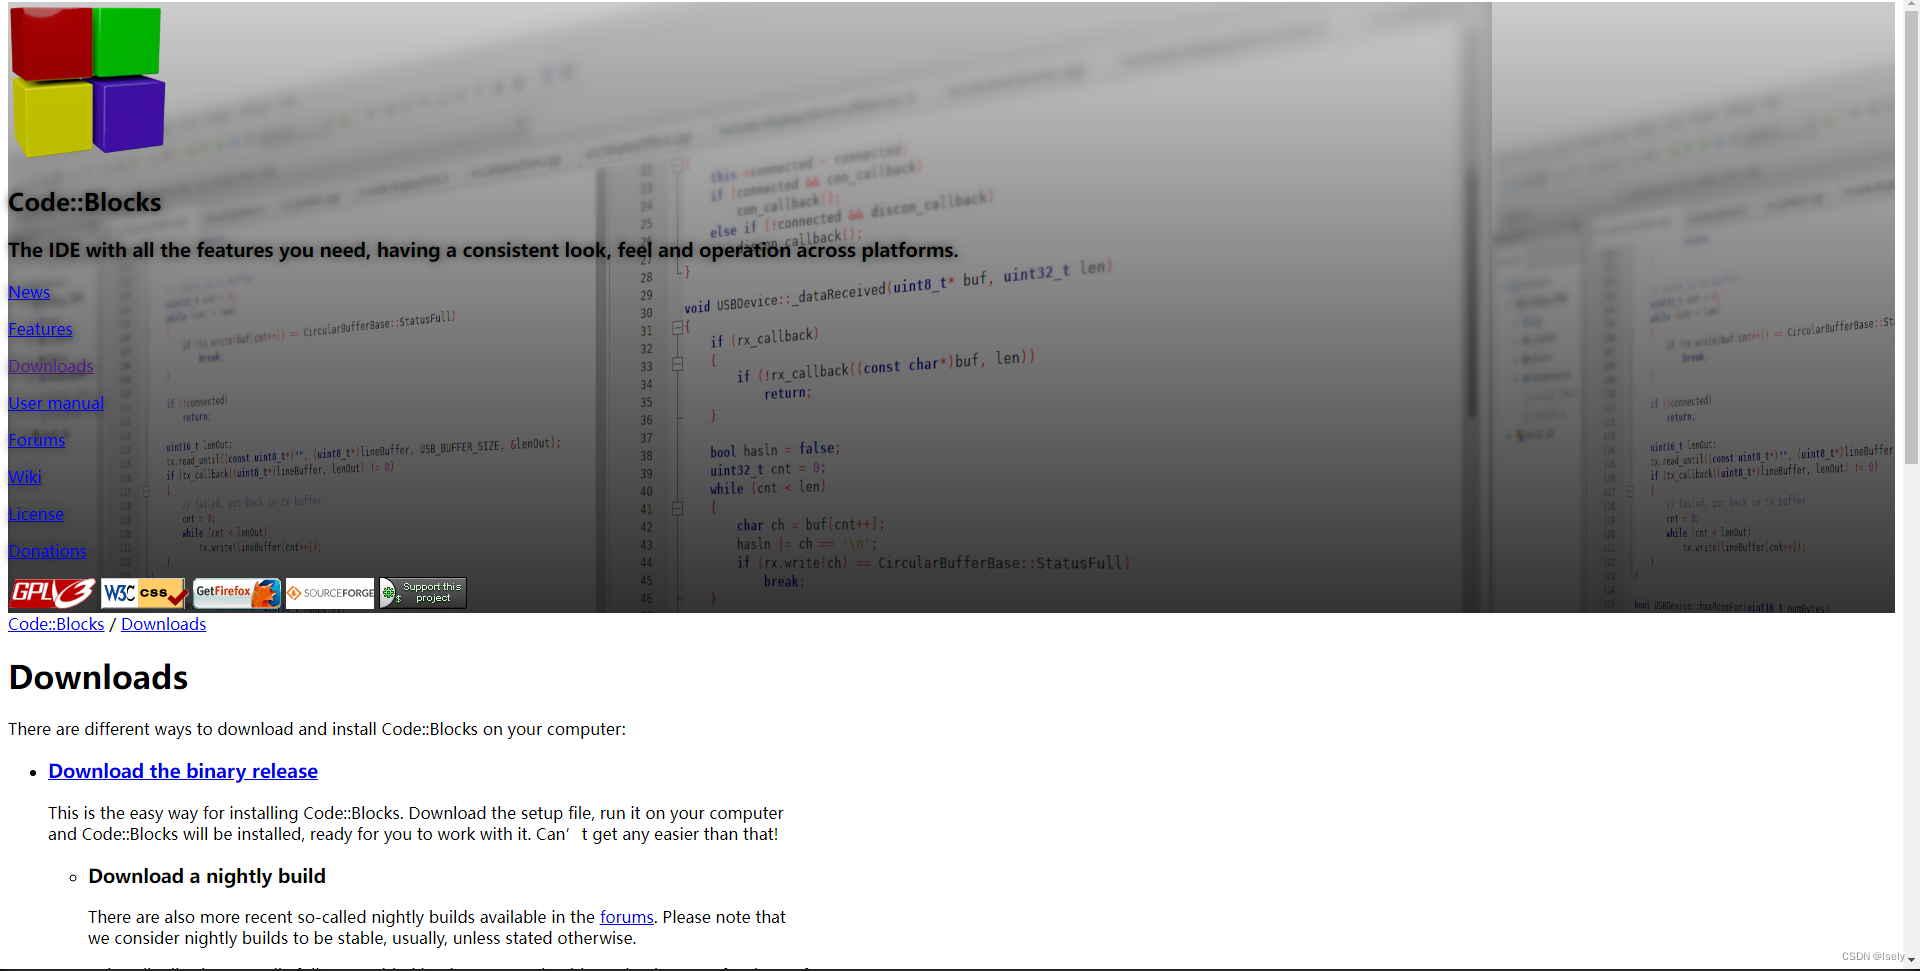Viewport: 1920px width, 971px height.
Task: Visit the SourceForge badge link
Action: click(329, 593)
